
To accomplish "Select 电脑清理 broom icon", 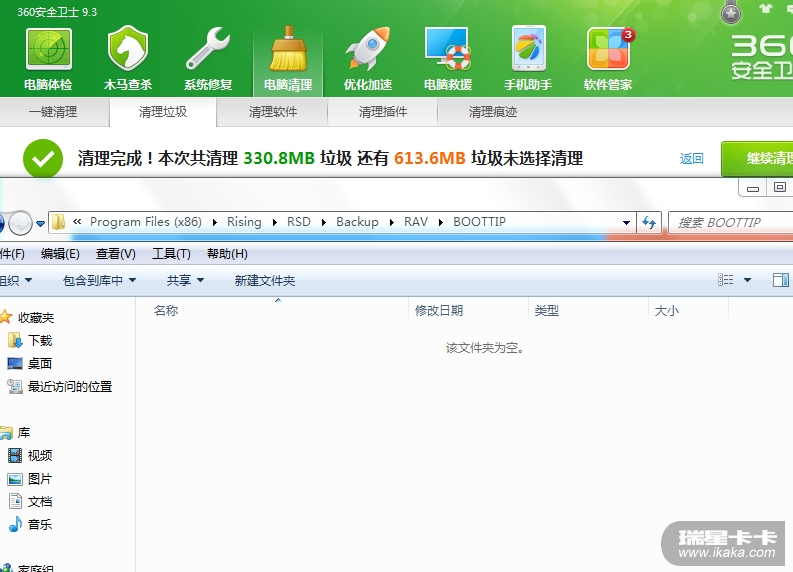I will pyautogui.click(x=288, y=49).
